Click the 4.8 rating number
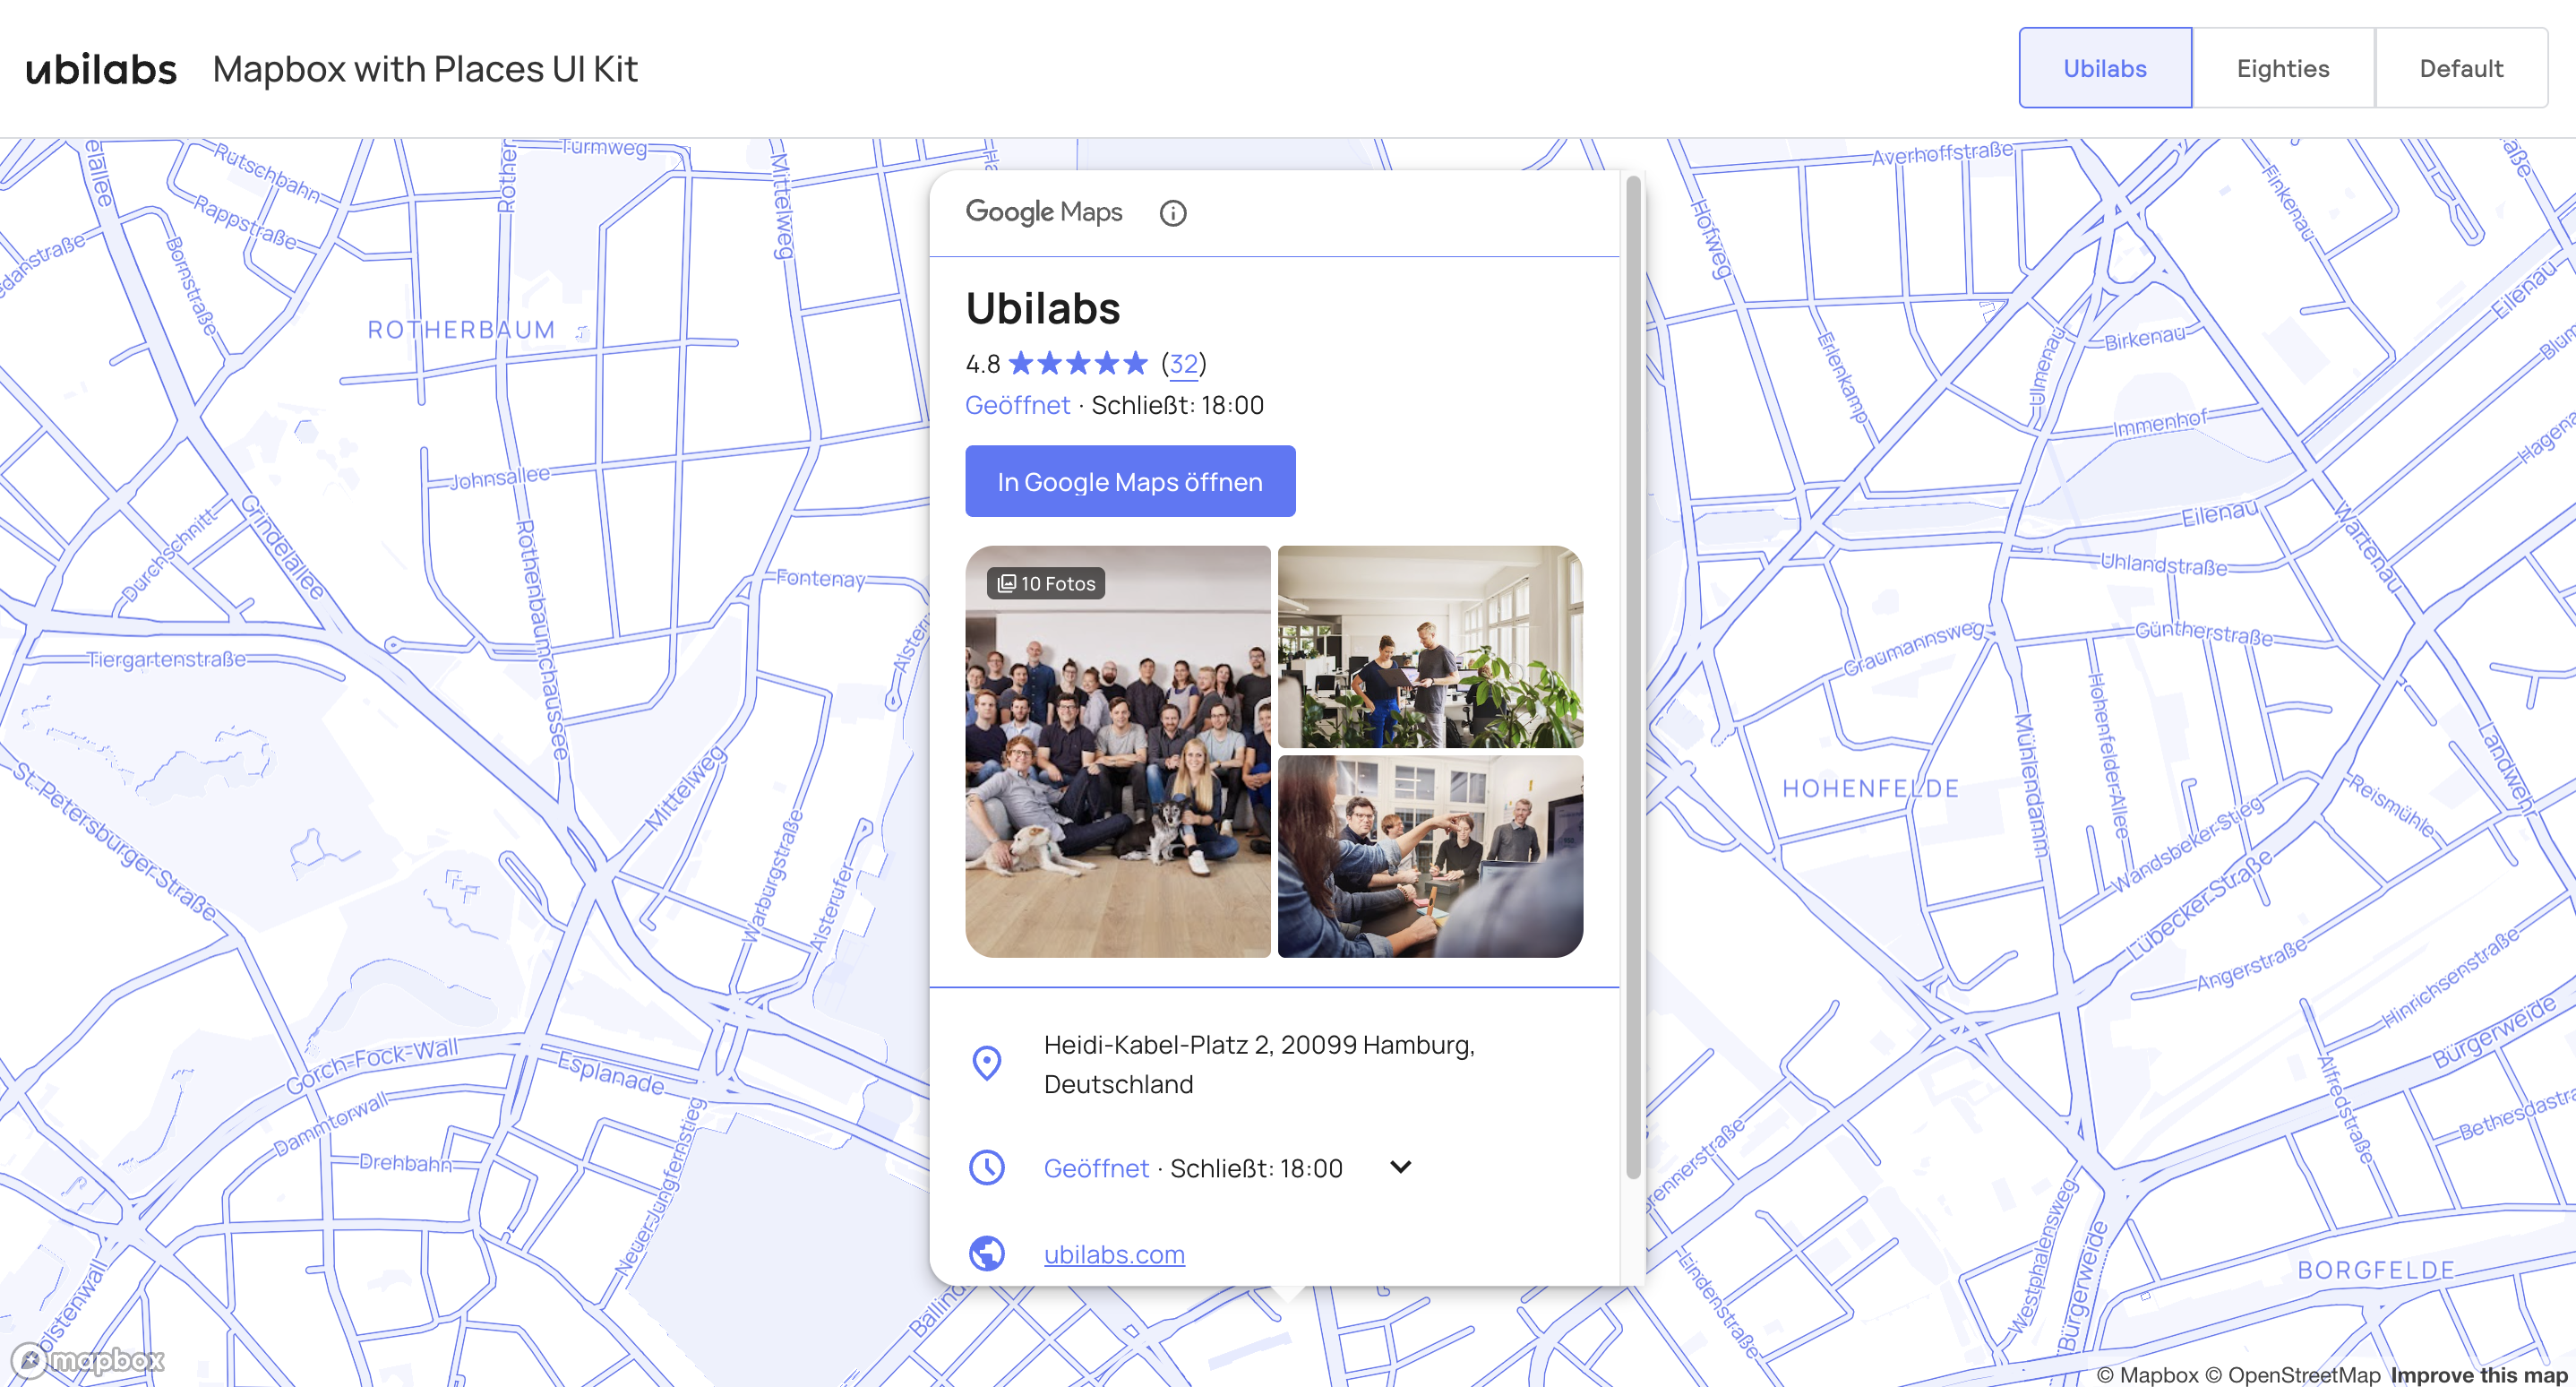The width and height of the screenshot is (2576, 1387). pyautogui.click(x=982, y=364)
